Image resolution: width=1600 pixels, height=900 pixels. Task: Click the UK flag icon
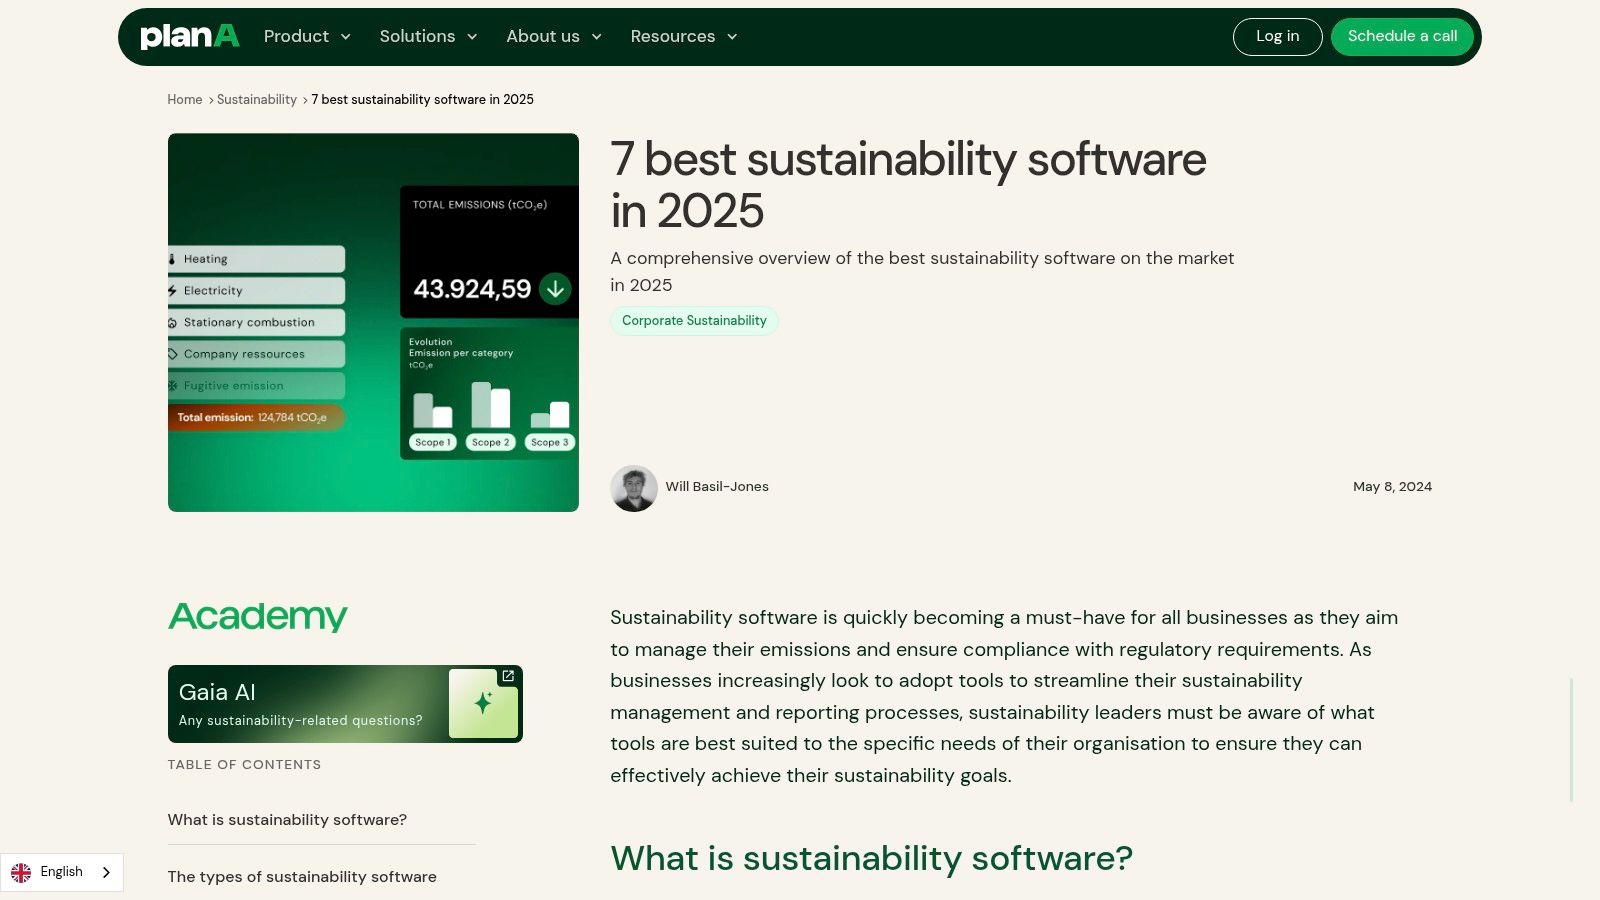point(21,873)
